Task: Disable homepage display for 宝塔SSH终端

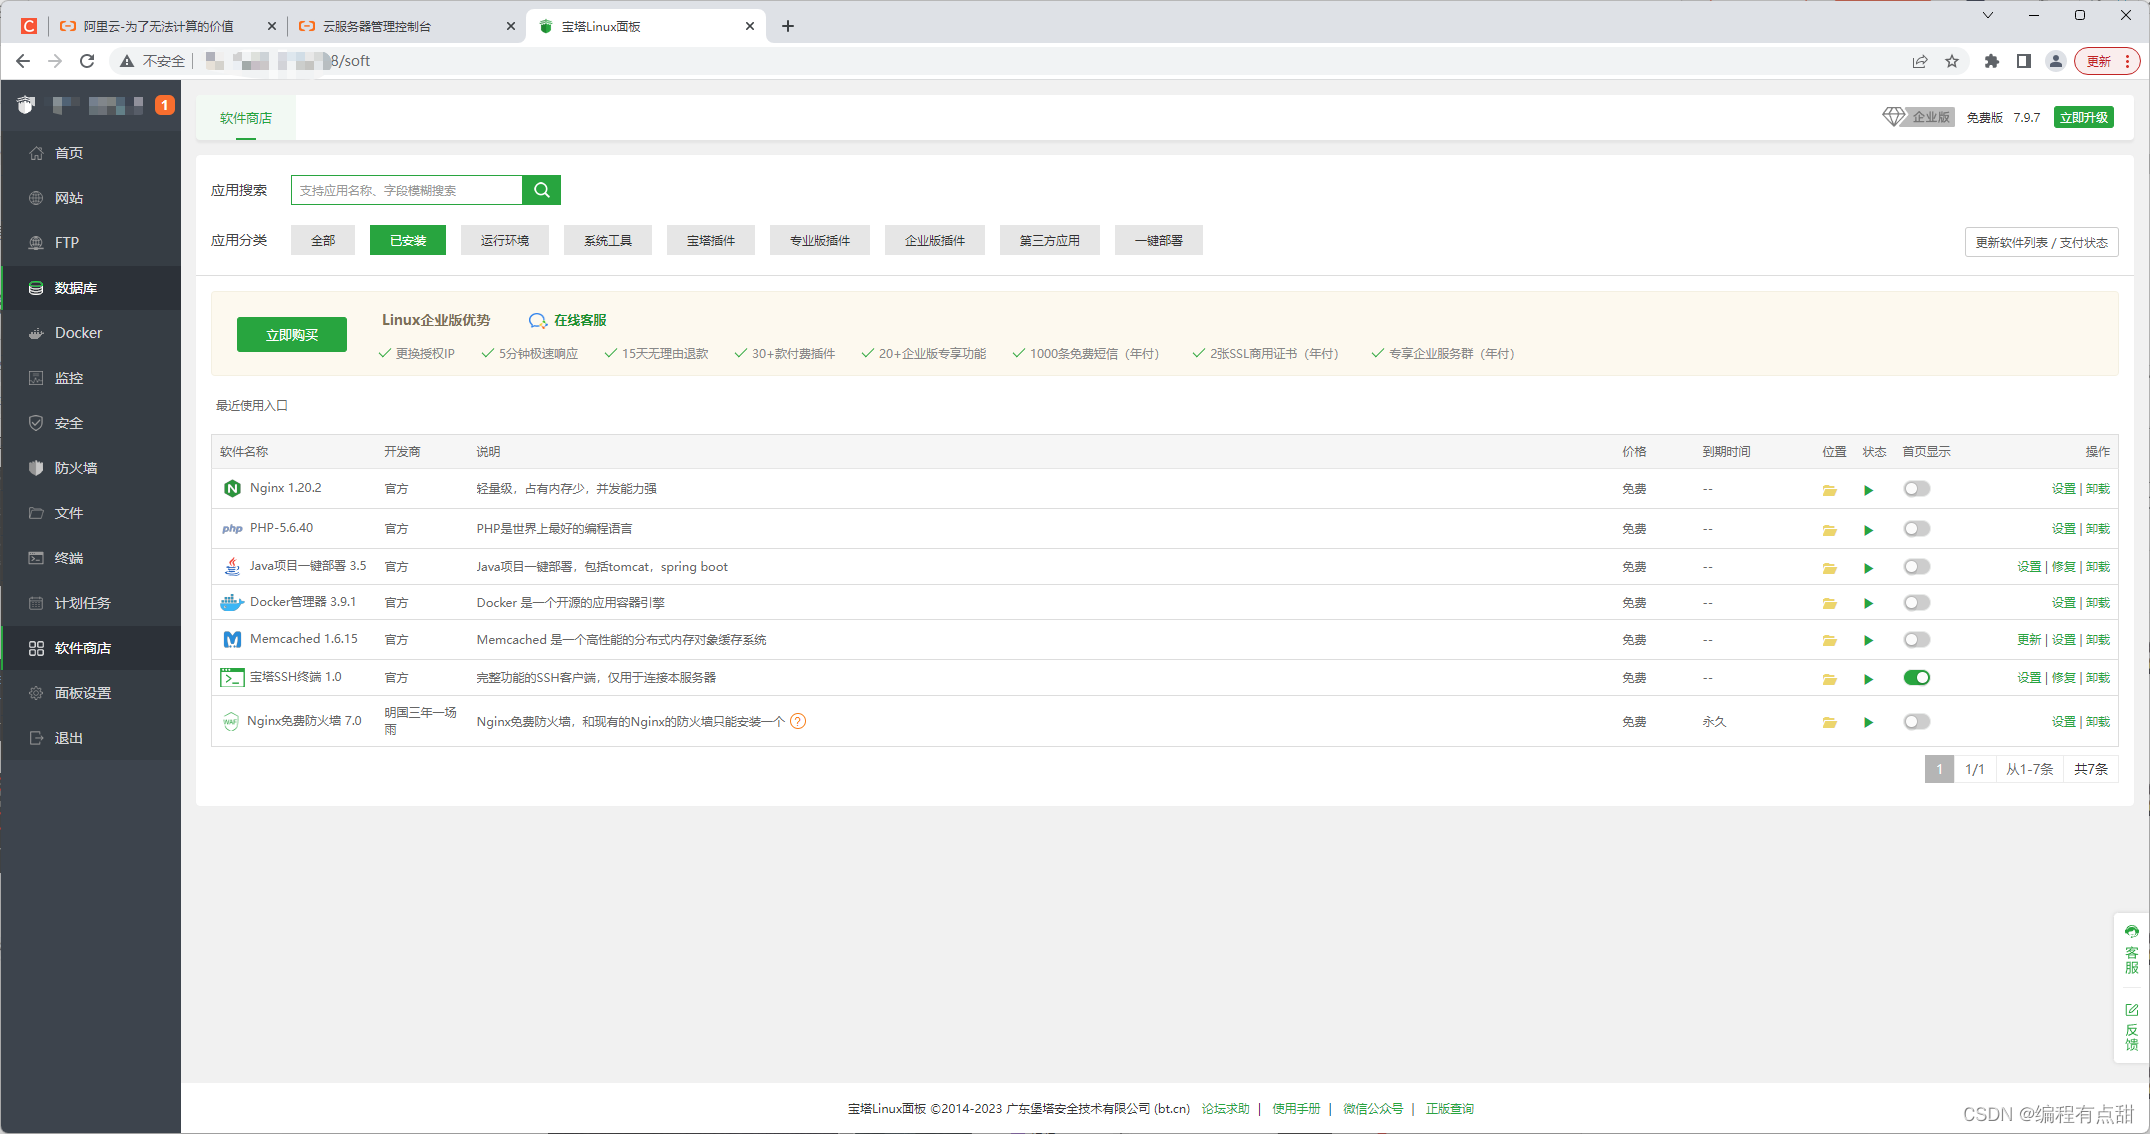Action: (x=1916, y=678)
